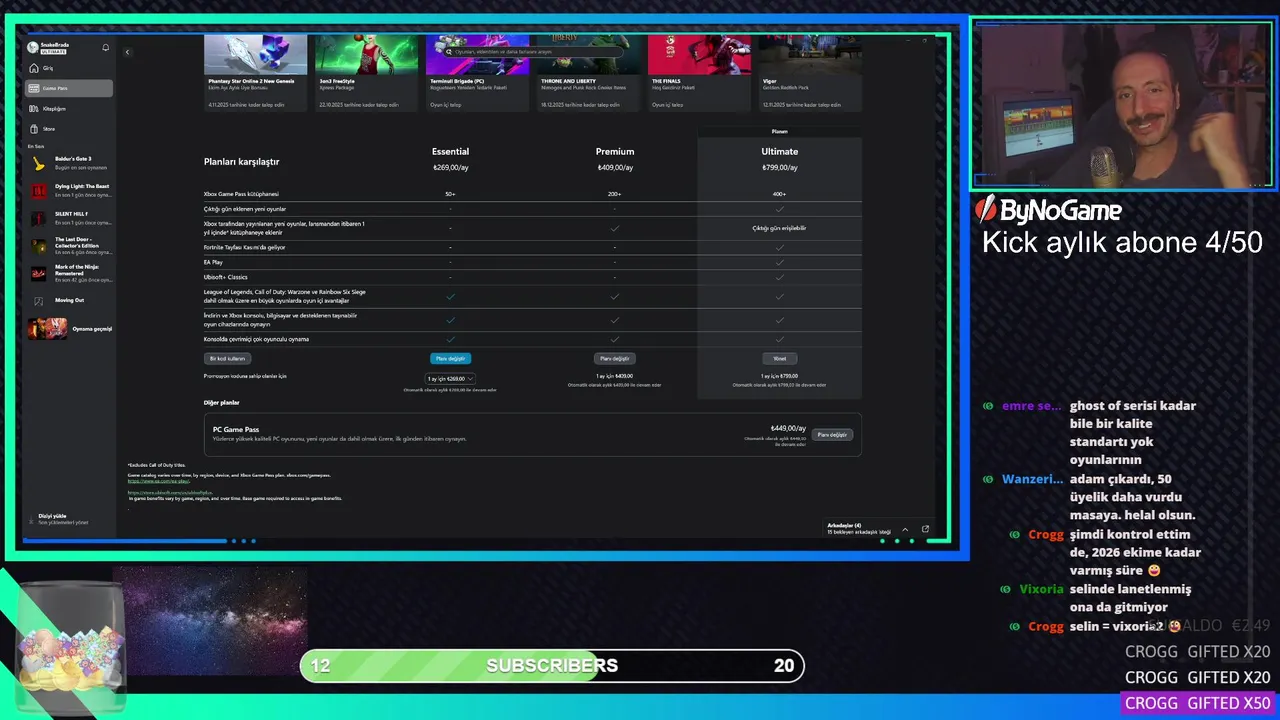Click the streamer webcam feed
The height and width of the screenshot is (720, 1280).
click(x=1122, y=105)
